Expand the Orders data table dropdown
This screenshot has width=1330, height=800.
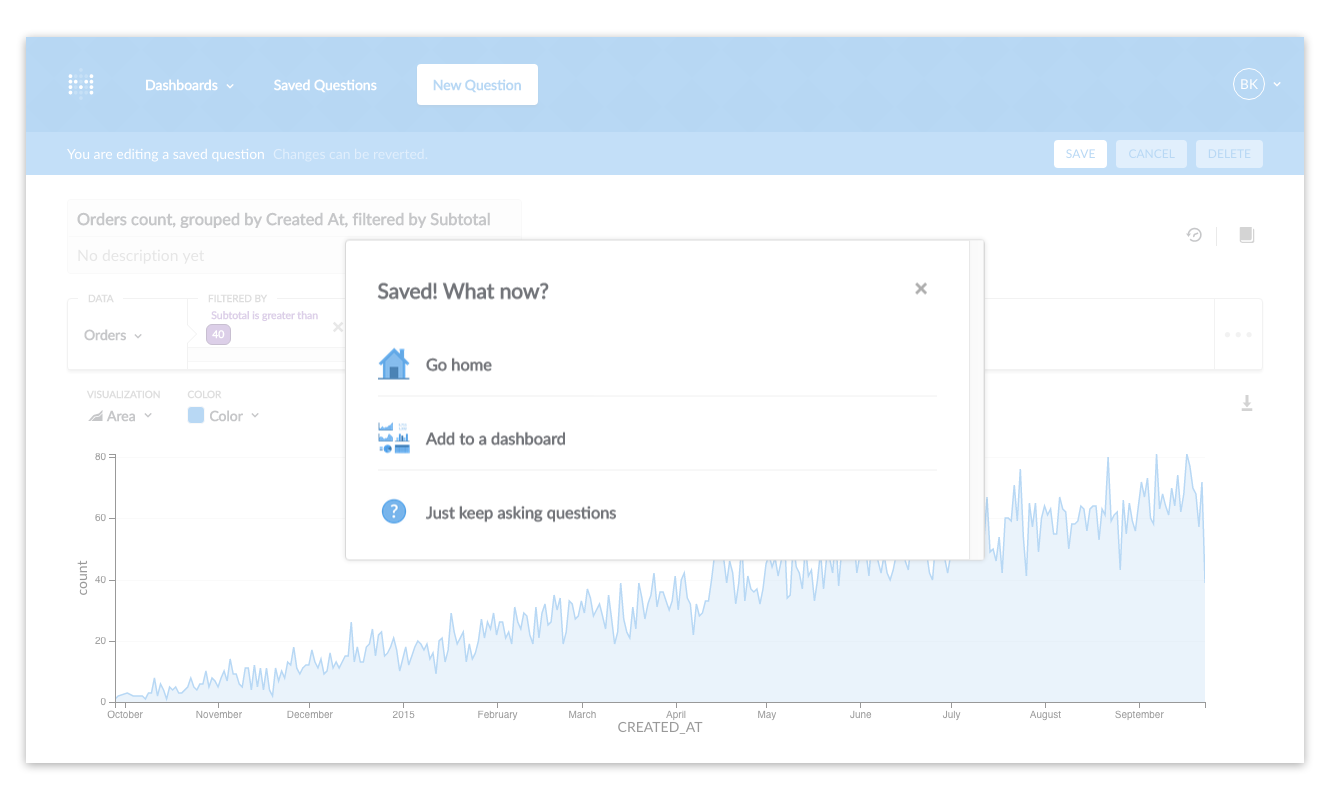113,335
